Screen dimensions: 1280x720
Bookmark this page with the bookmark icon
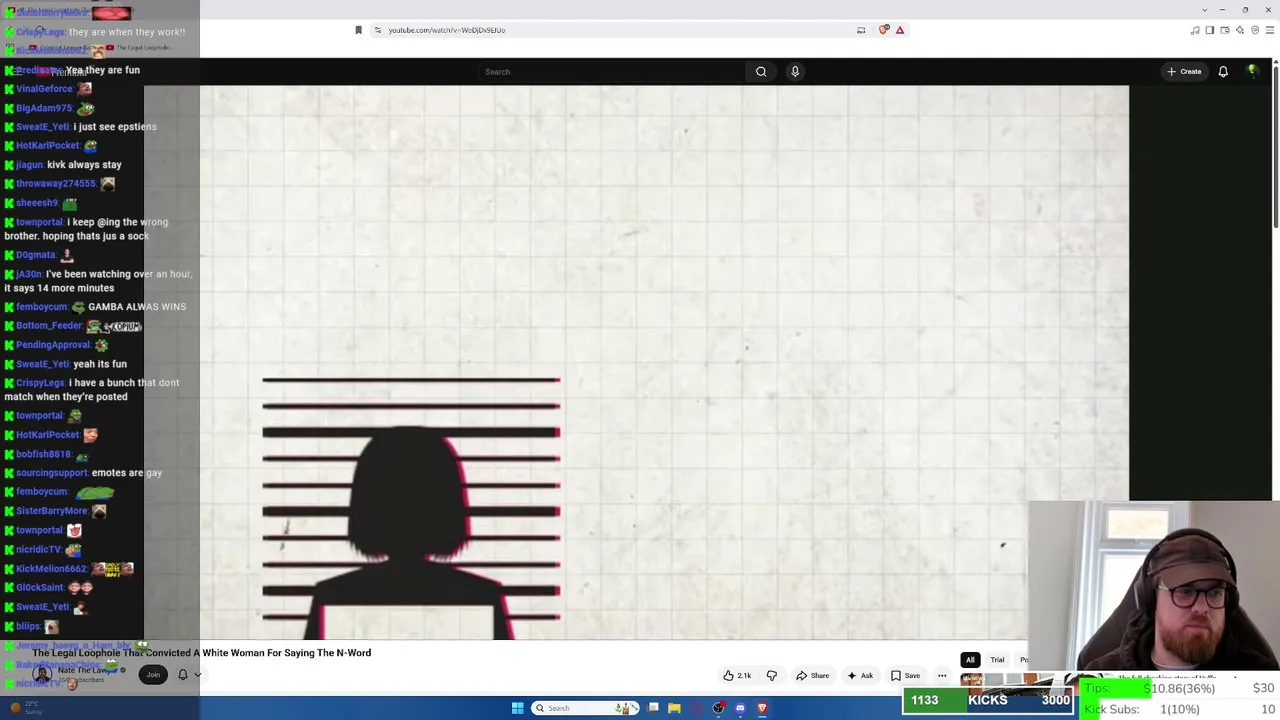358,30
